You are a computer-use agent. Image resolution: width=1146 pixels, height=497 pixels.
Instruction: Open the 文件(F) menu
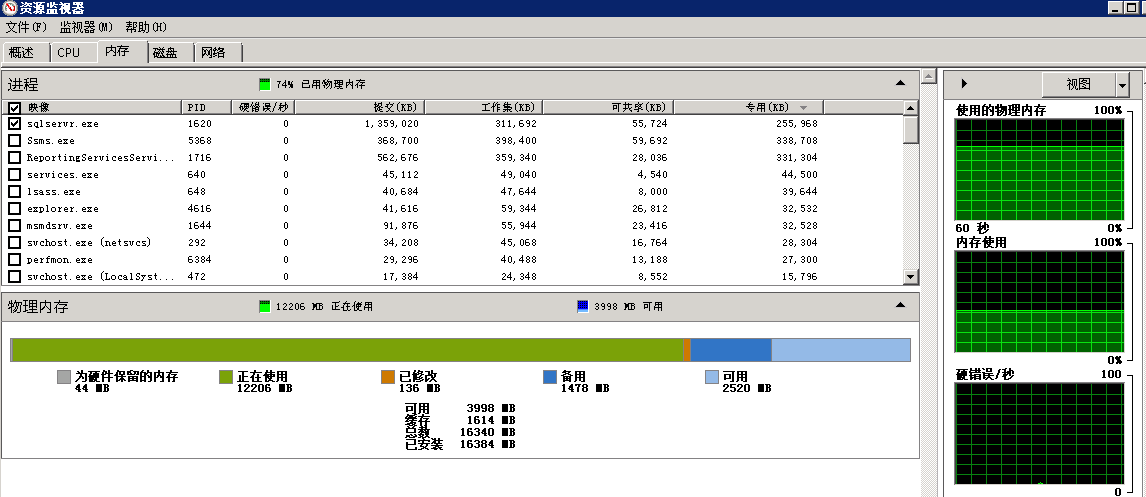point(26,27)
